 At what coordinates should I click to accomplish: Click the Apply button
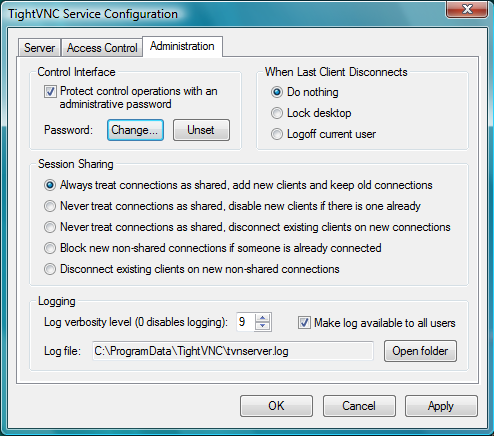coord(441,406)
